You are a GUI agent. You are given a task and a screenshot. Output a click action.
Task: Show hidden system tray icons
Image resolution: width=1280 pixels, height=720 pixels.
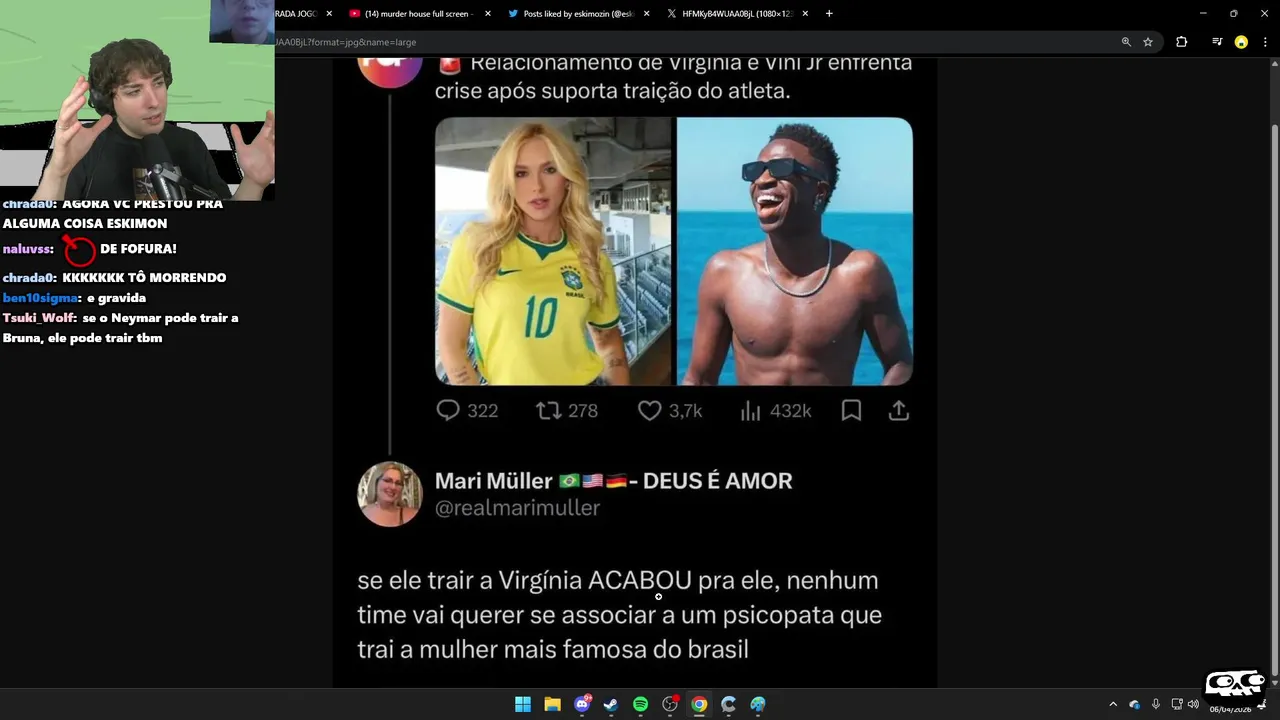(x=1113, y=705)
